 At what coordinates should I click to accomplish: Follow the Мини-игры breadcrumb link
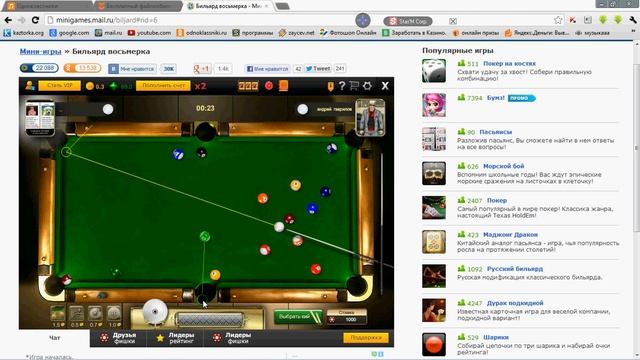(40, 51)
